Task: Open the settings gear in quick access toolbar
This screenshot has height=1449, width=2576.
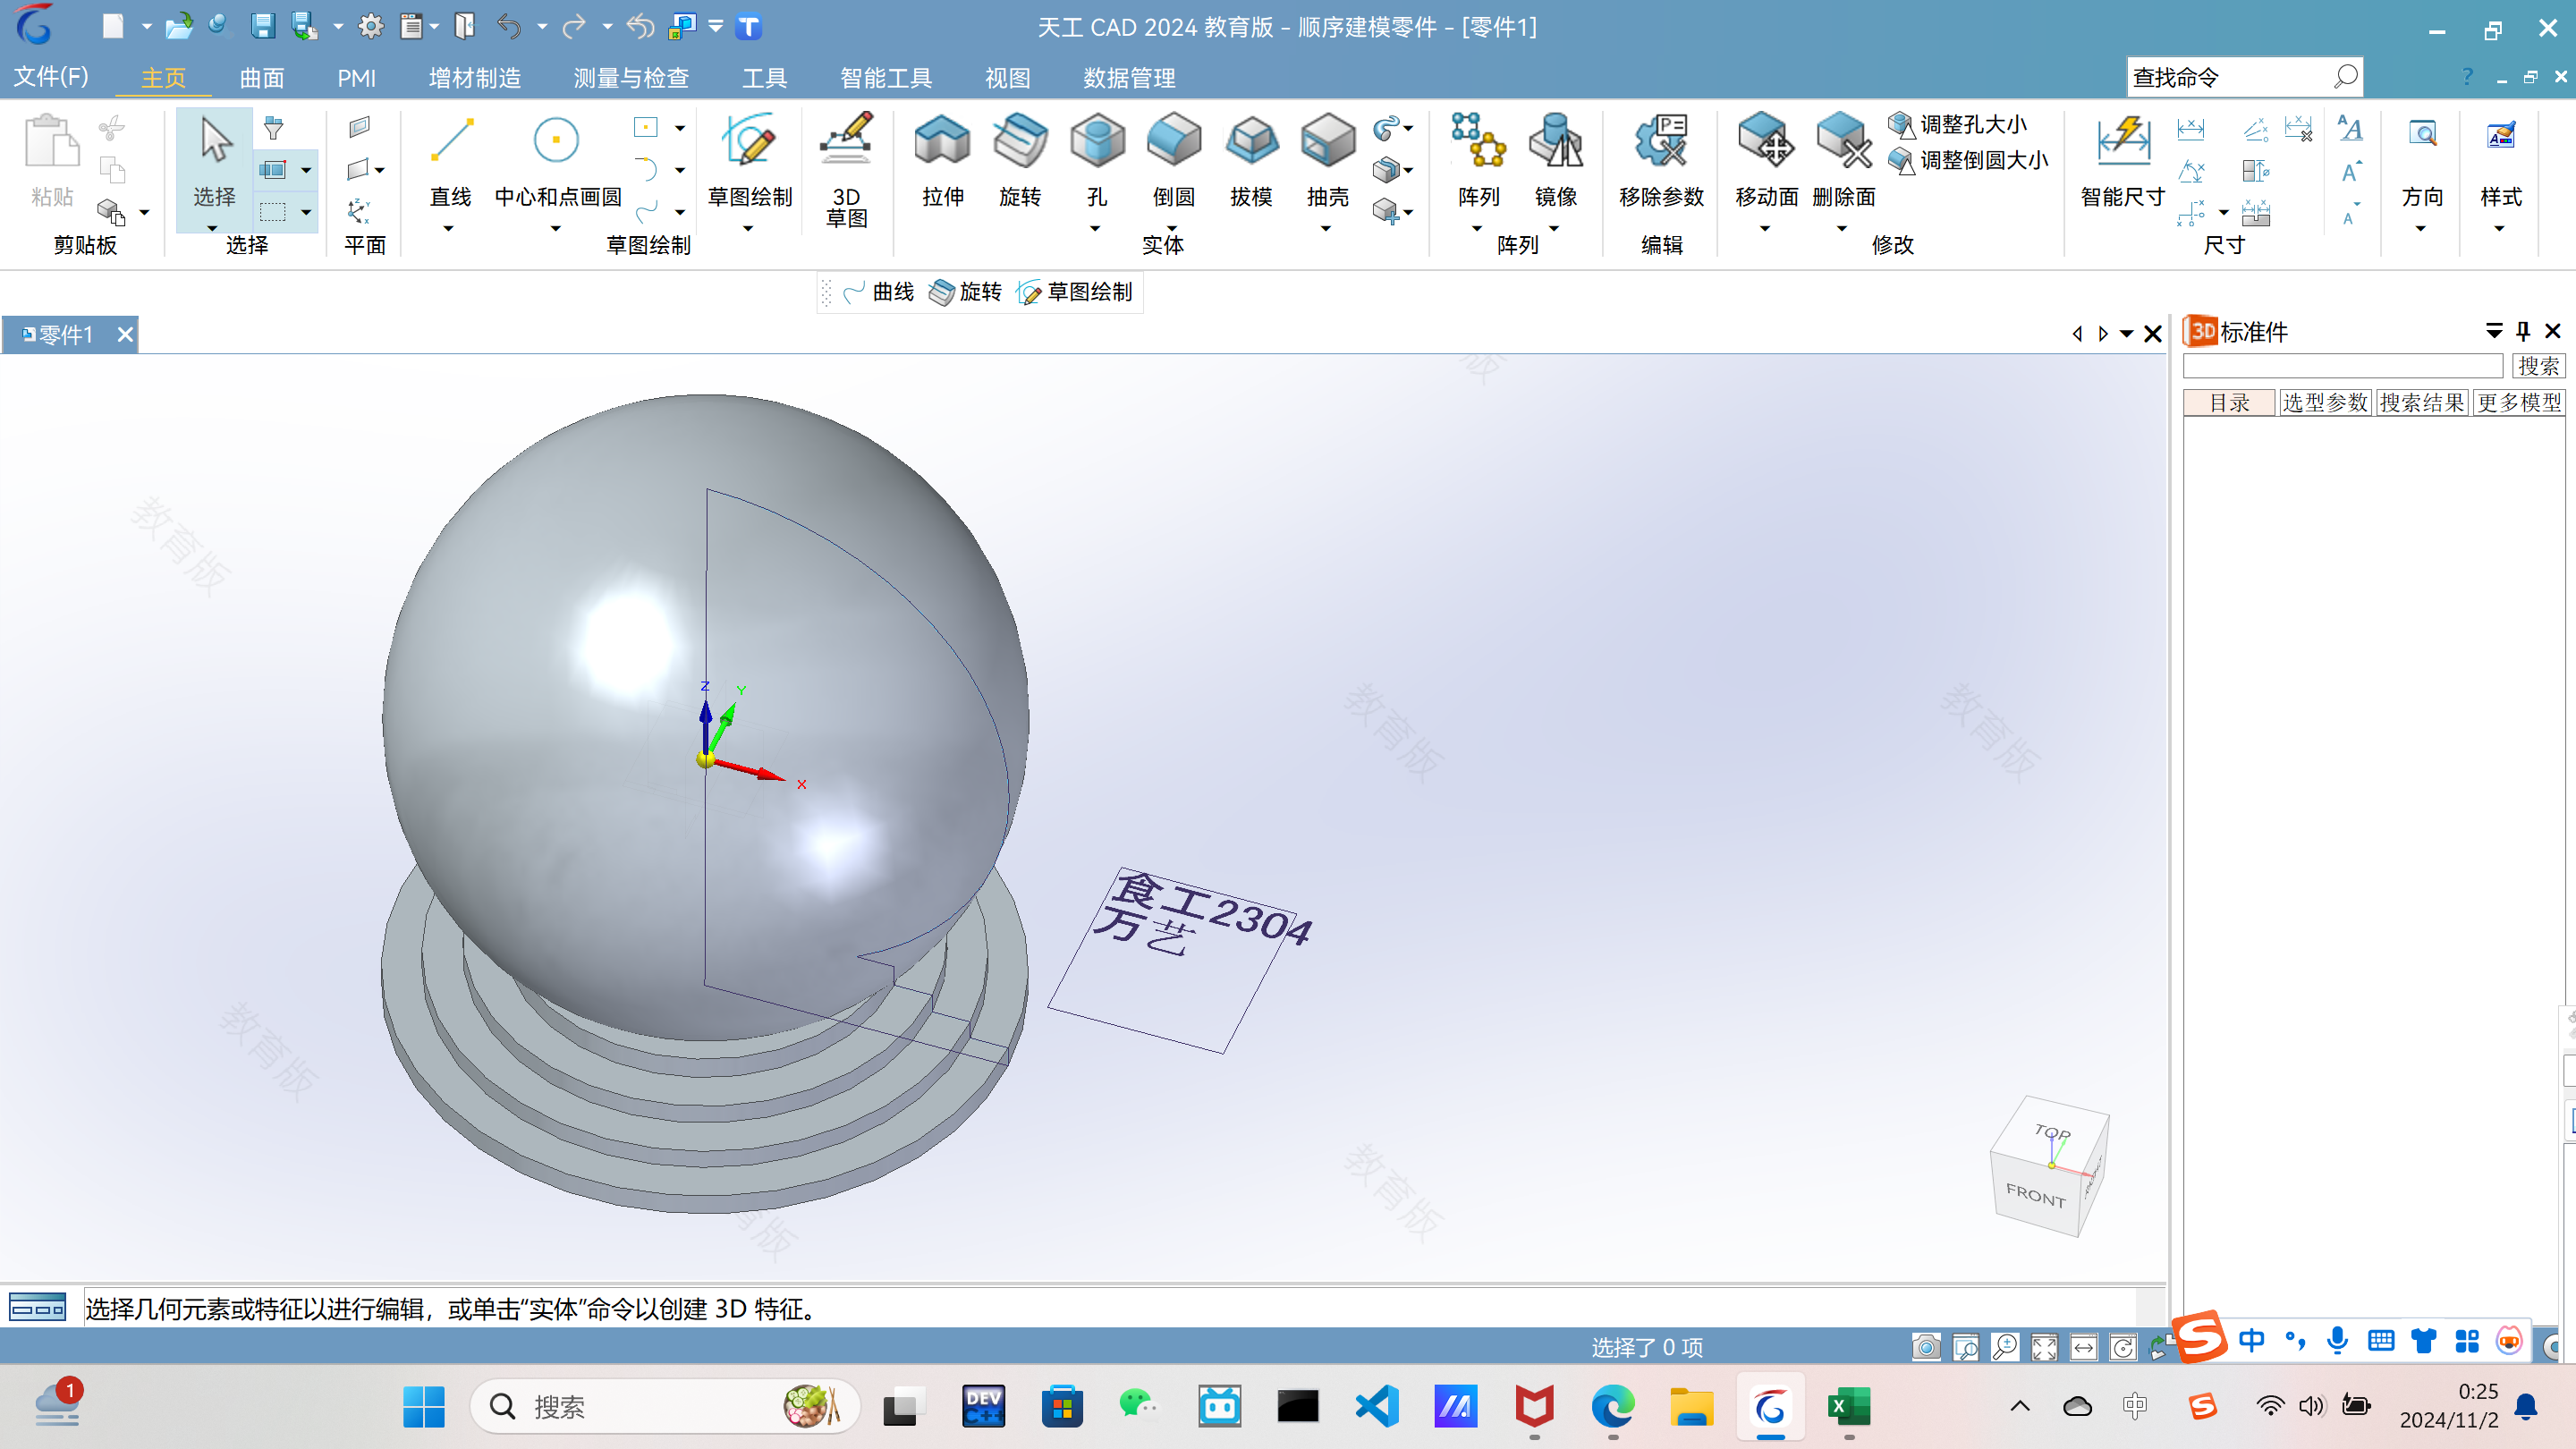Action: pyautogui.click(x=370, y=26)
